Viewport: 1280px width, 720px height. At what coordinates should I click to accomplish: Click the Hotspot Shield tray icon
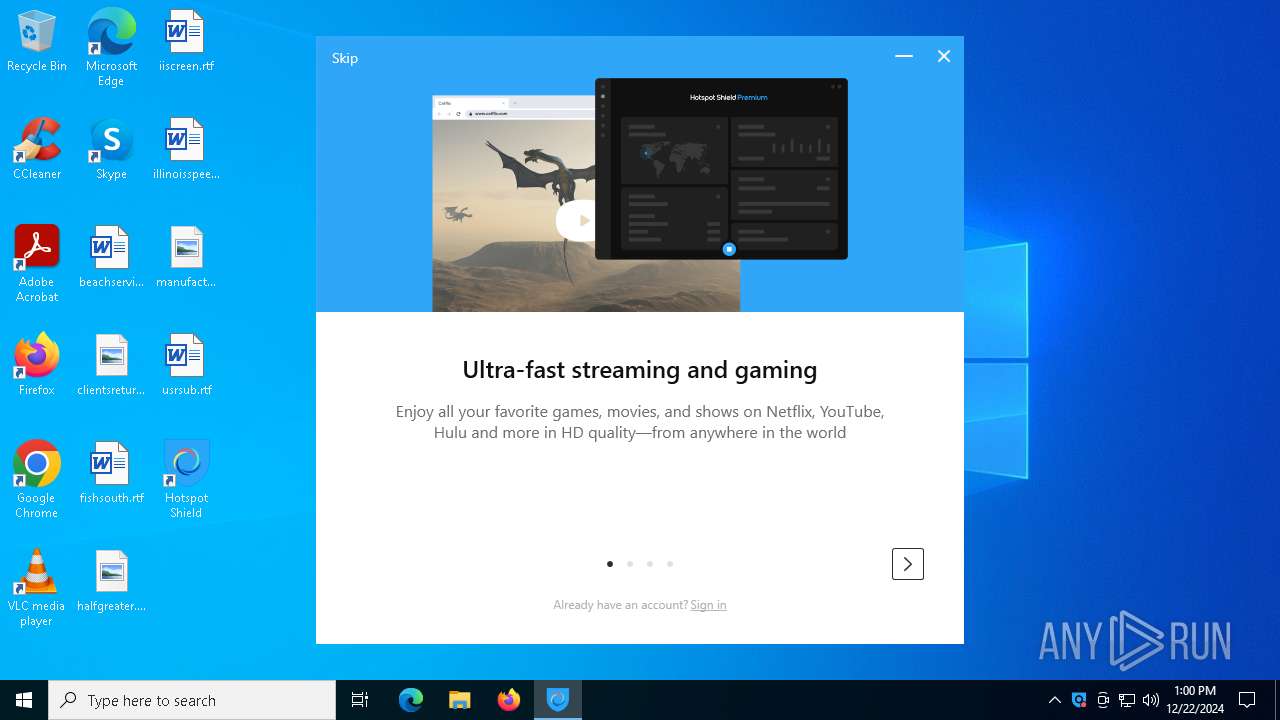click(1079, 700)
